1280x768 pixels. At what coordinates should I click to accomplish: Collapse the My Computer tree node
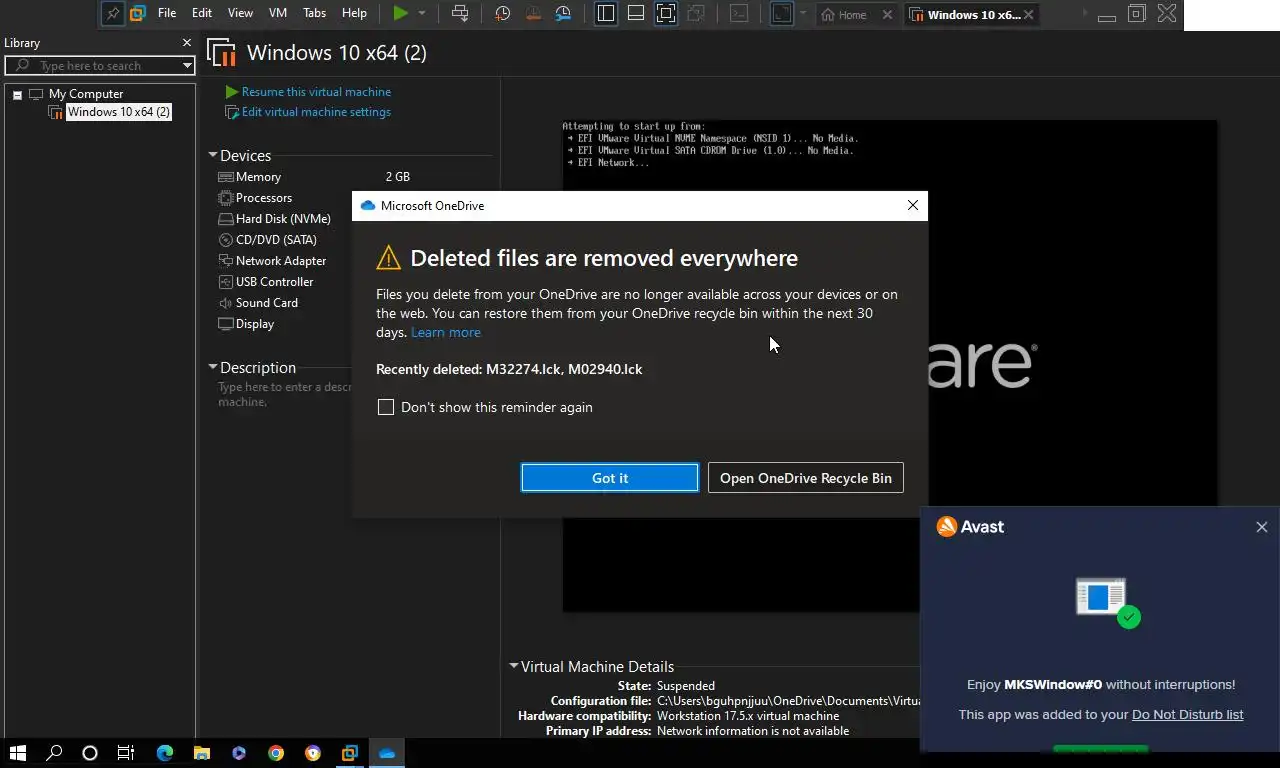[17, 95]
